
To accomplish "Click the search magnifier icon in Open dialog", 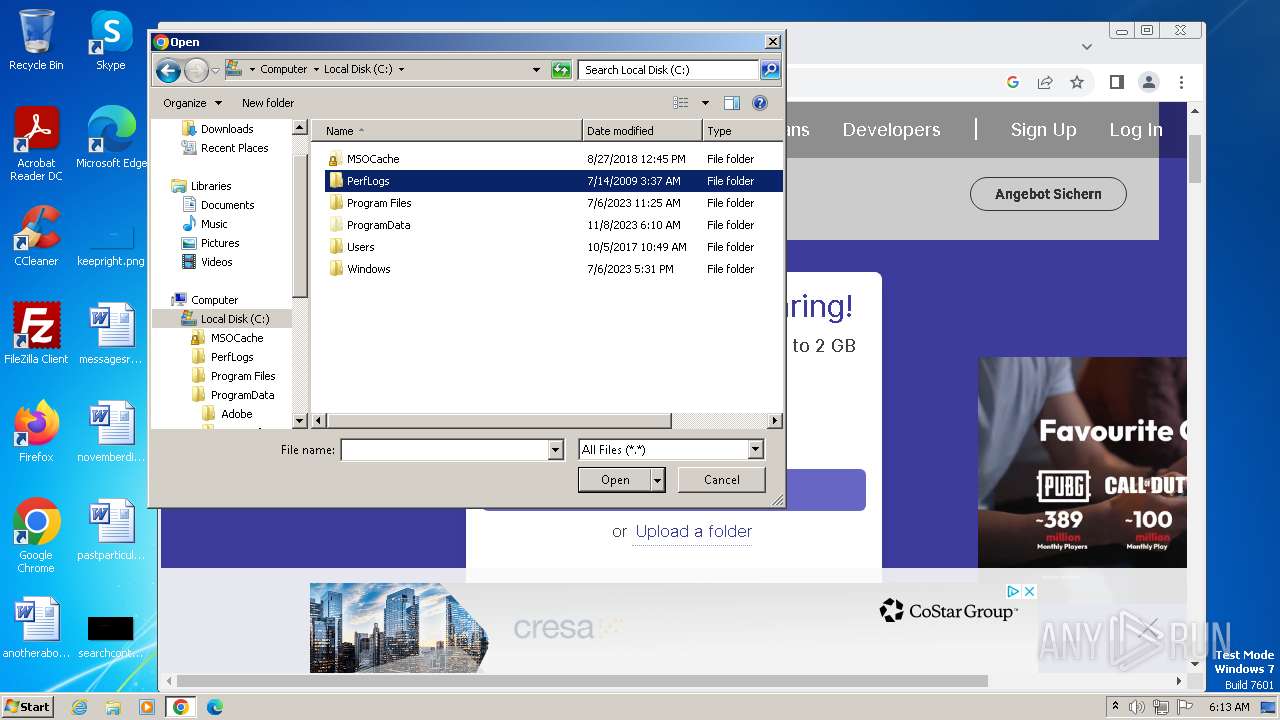I will (769, 70).
